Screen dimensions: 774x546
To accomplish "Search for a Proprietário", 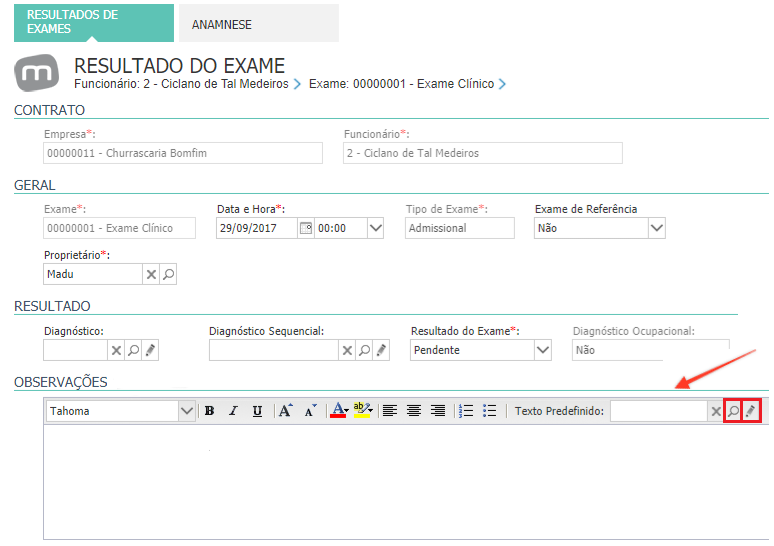I will click(x=168, y=274).
